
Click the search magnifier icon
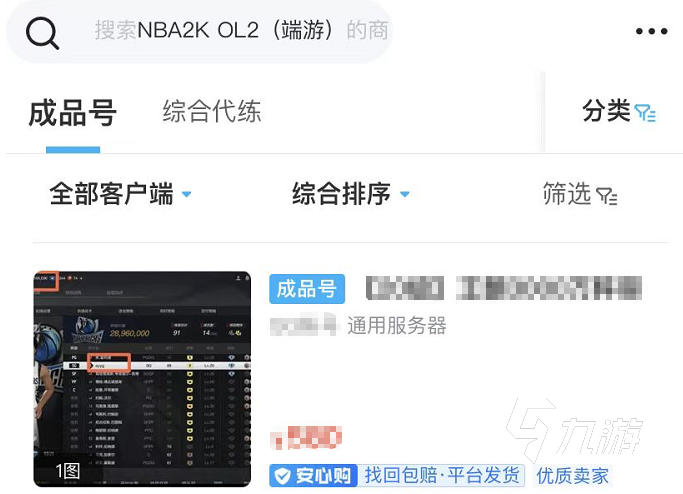(42, 33)
